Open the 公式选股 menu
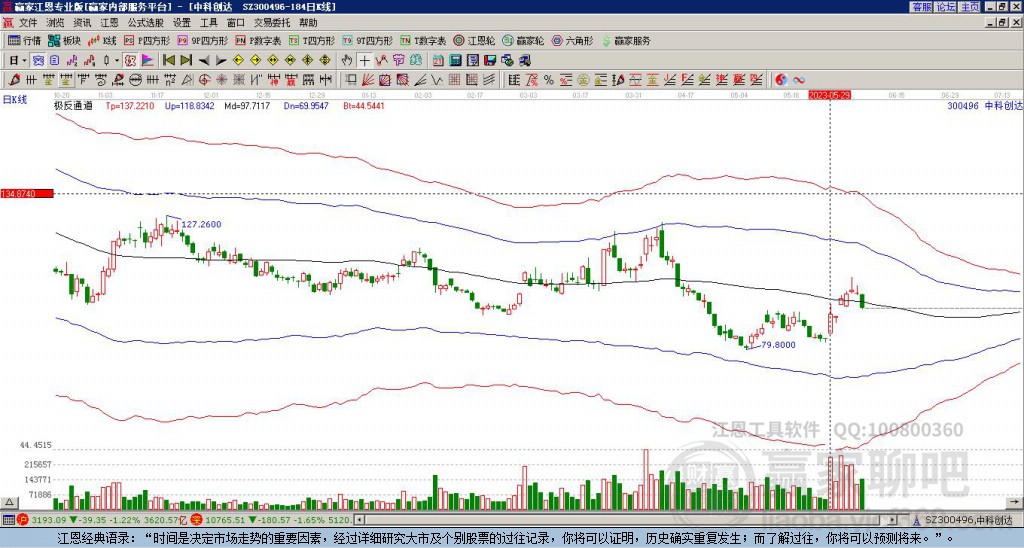 [x=145, y=23]
